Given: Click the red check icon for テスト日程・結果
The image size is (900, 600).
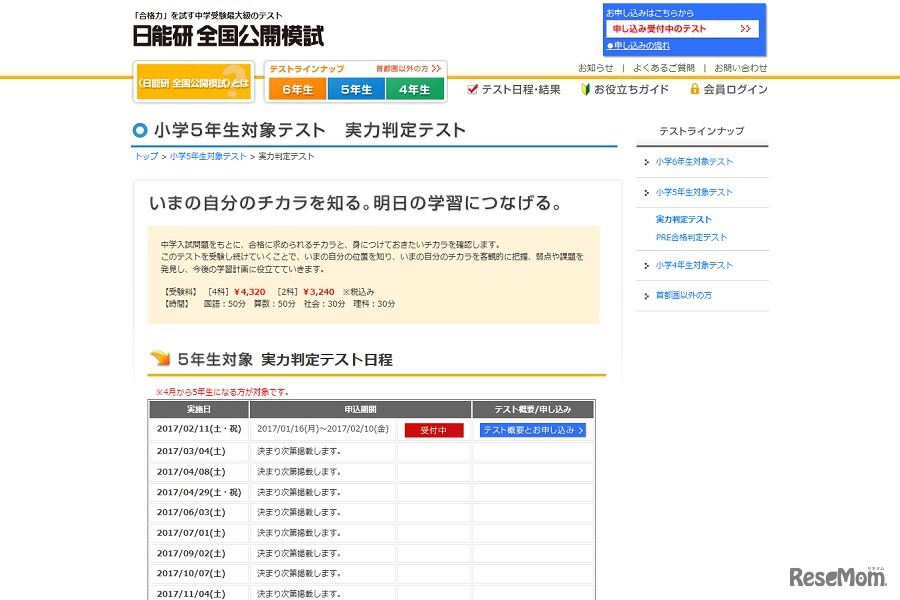Looking at the screenshot, I should coord(471,88).
